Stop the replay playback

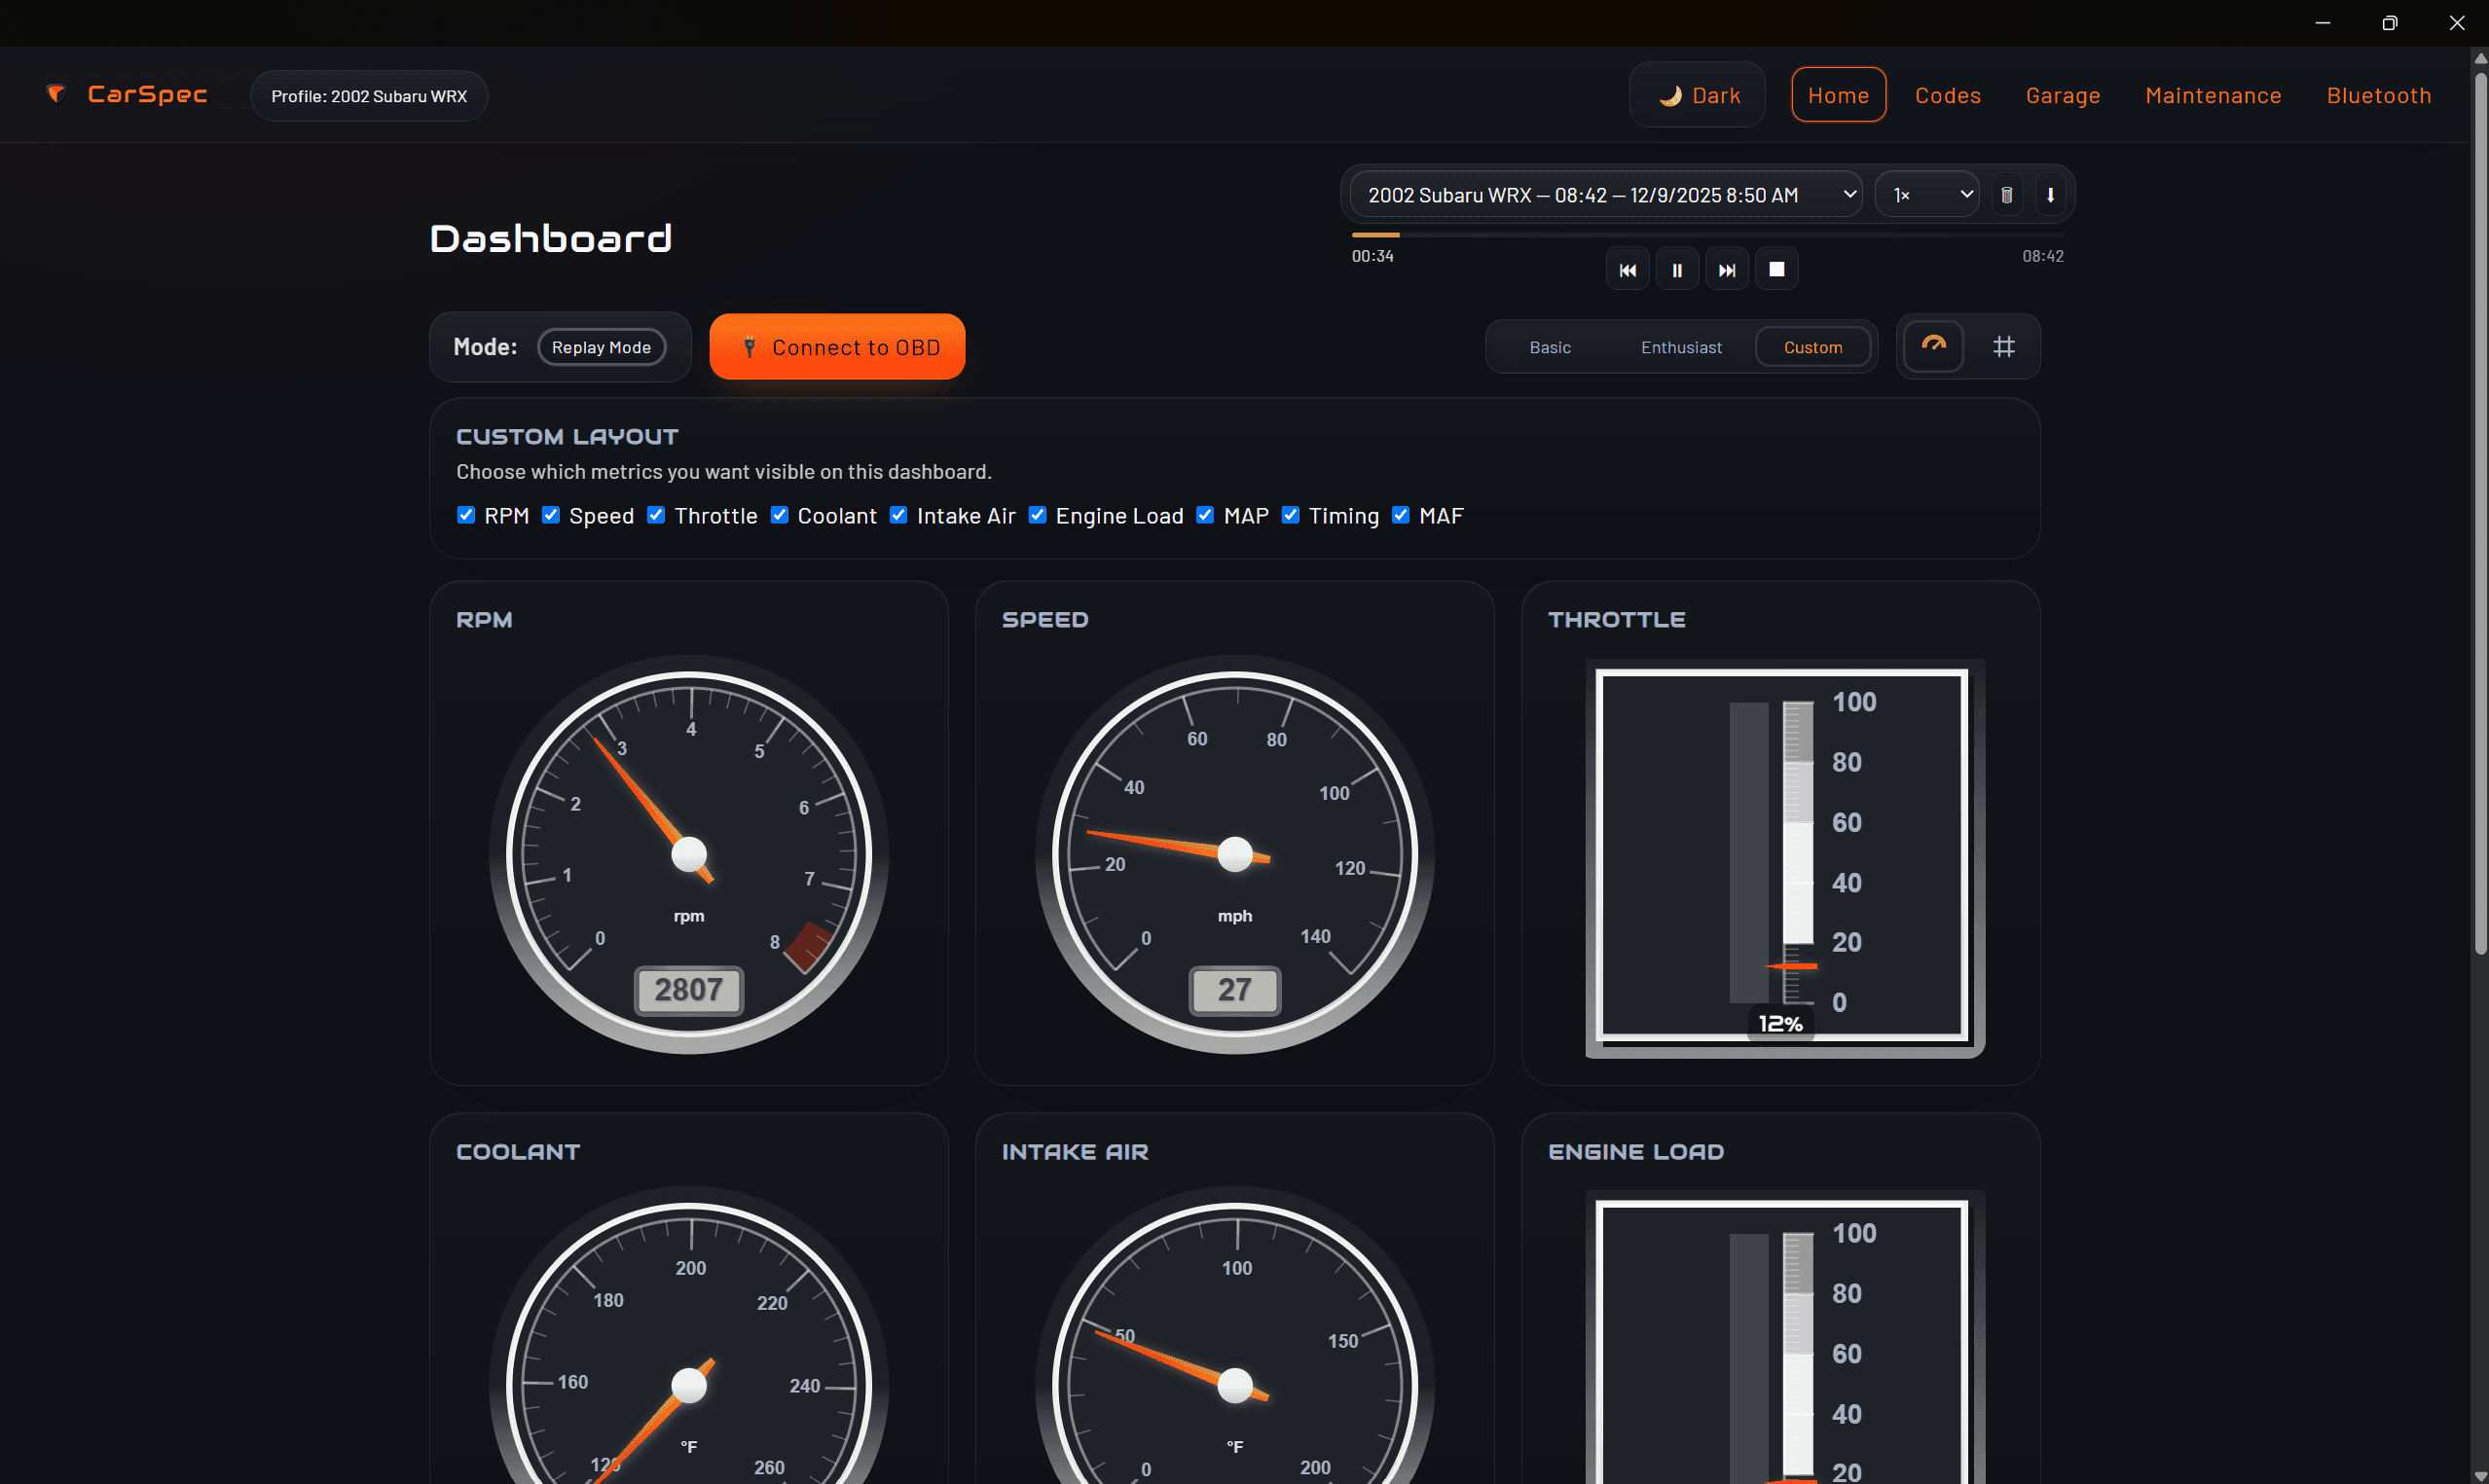pos(1777,270)
